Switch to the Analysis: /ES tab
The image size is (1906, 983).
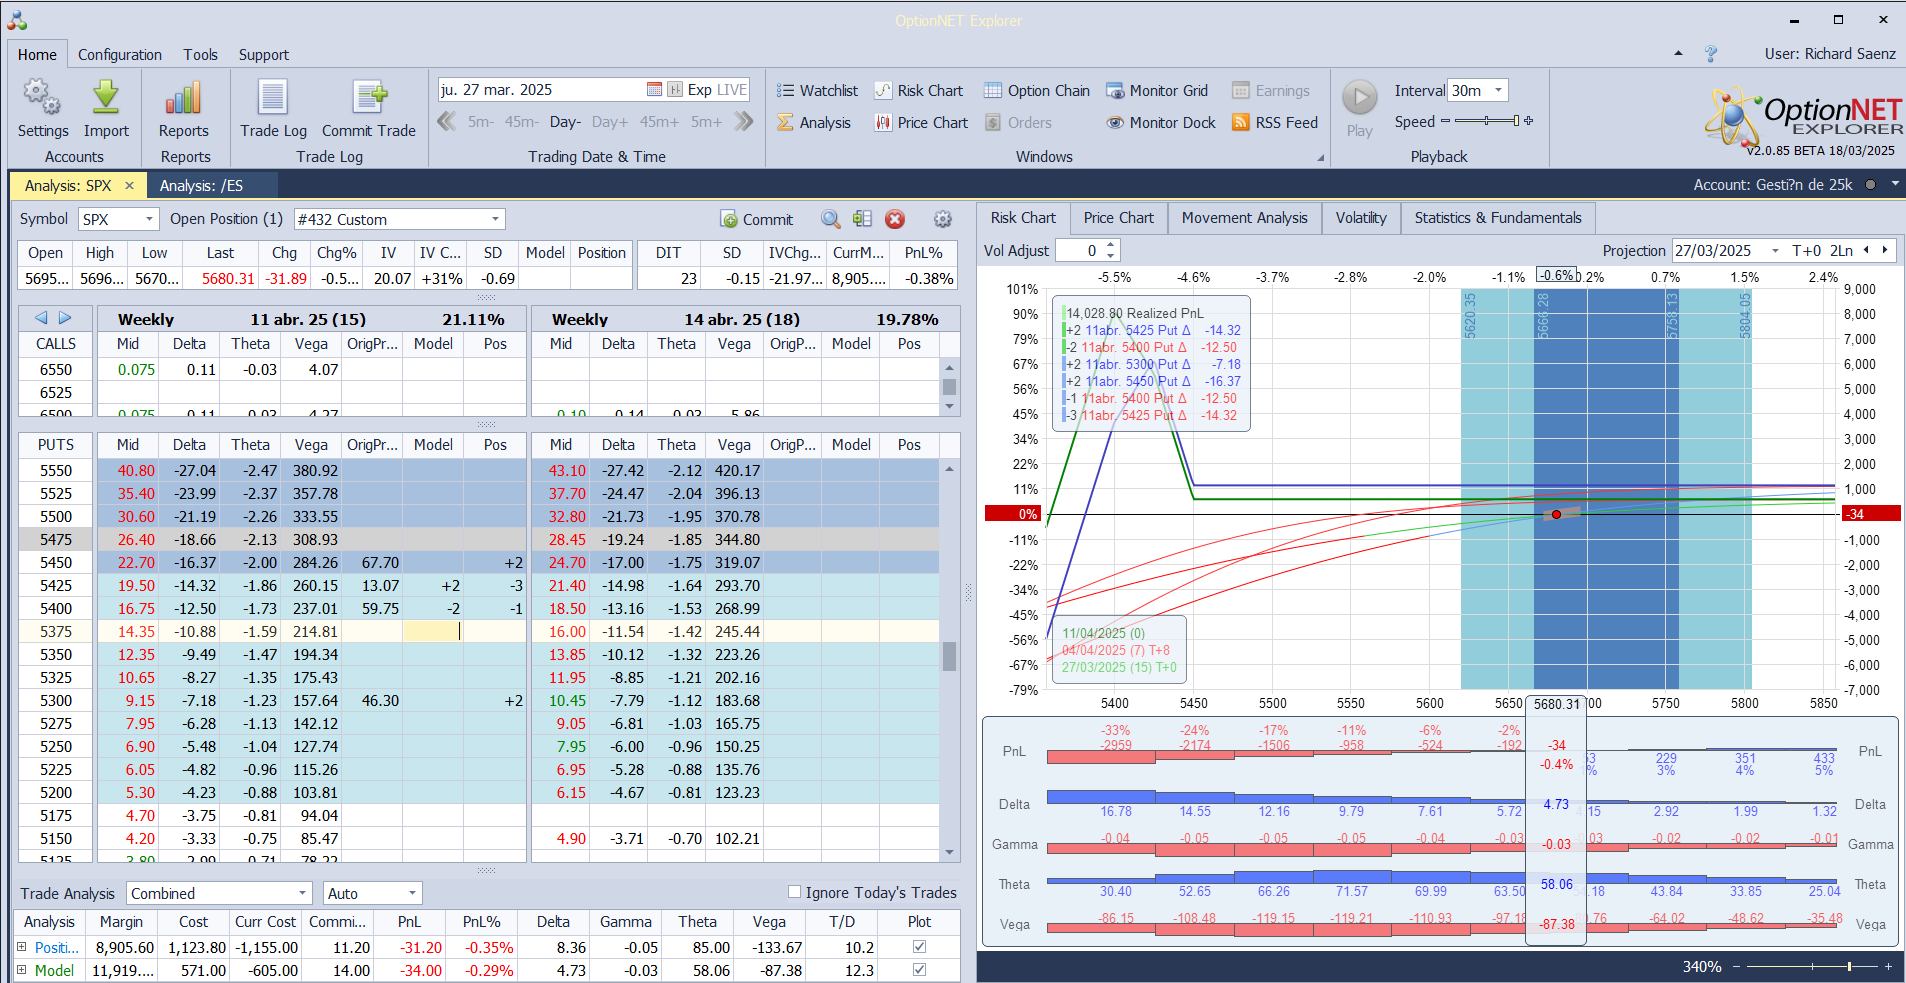coord(201,185)
